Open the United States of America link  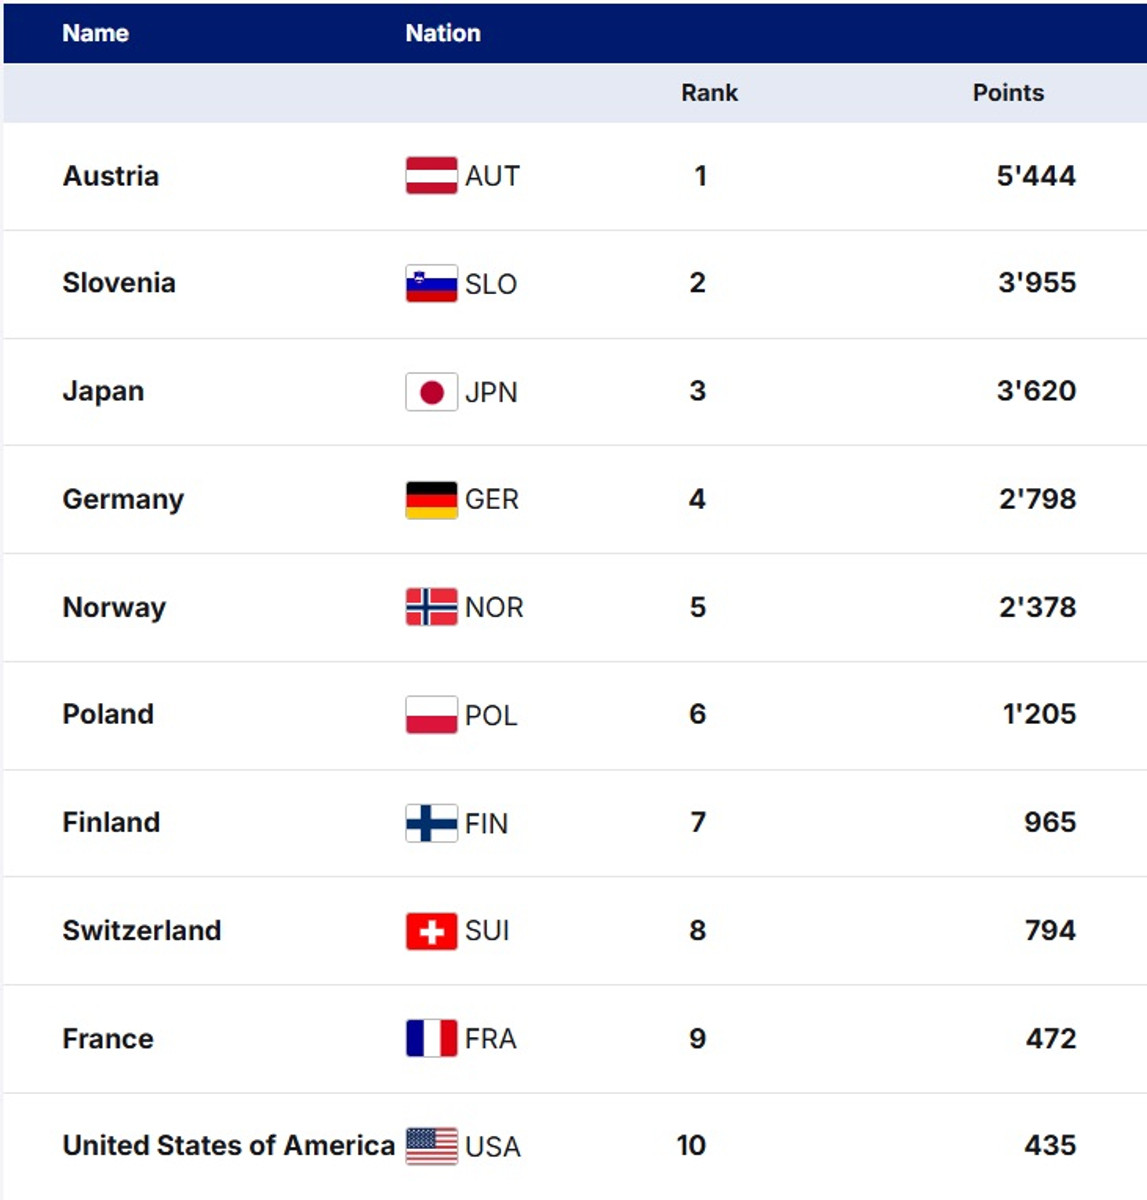228,1145
